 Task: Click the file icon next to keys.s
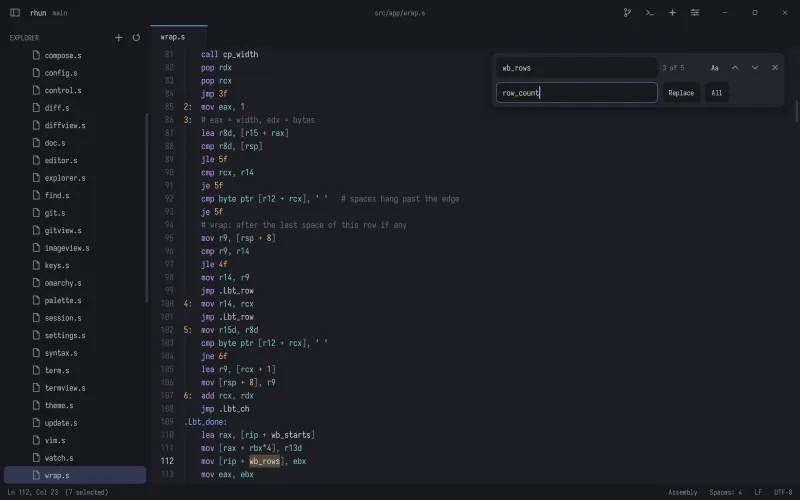(36, 265)
